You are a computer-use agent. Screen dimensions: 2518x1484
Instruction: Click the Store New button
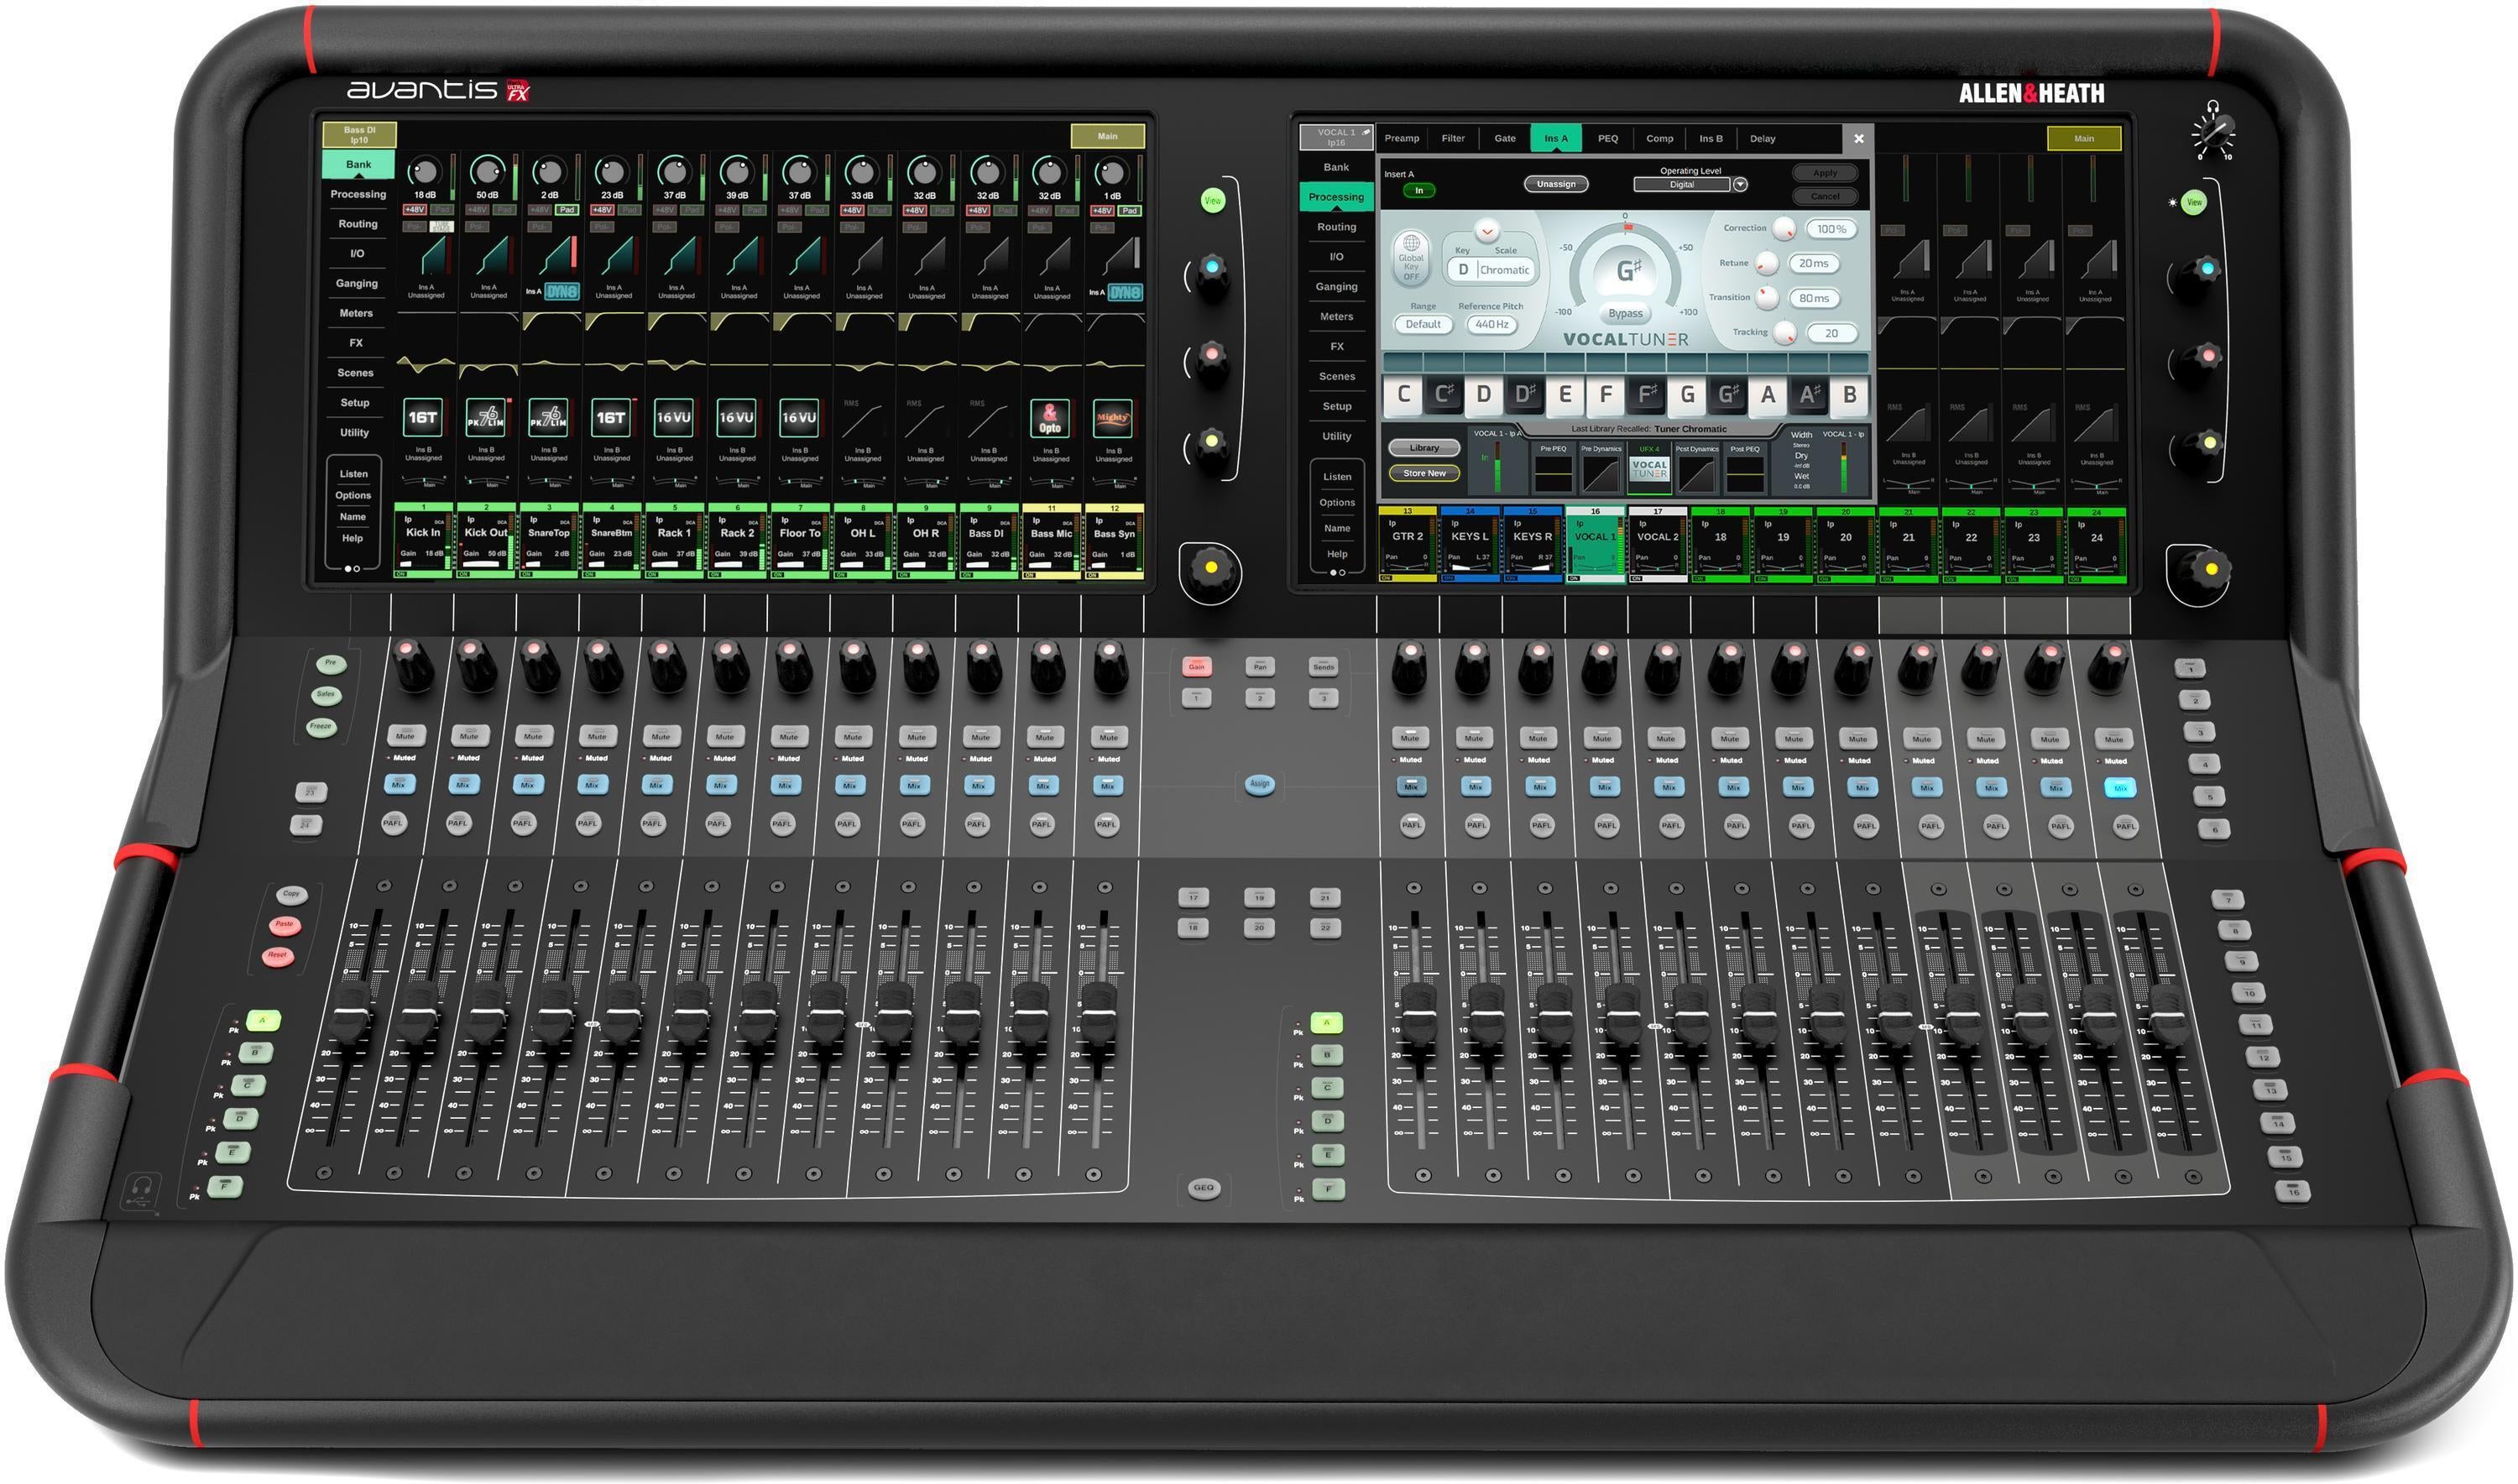point(1424,474)
